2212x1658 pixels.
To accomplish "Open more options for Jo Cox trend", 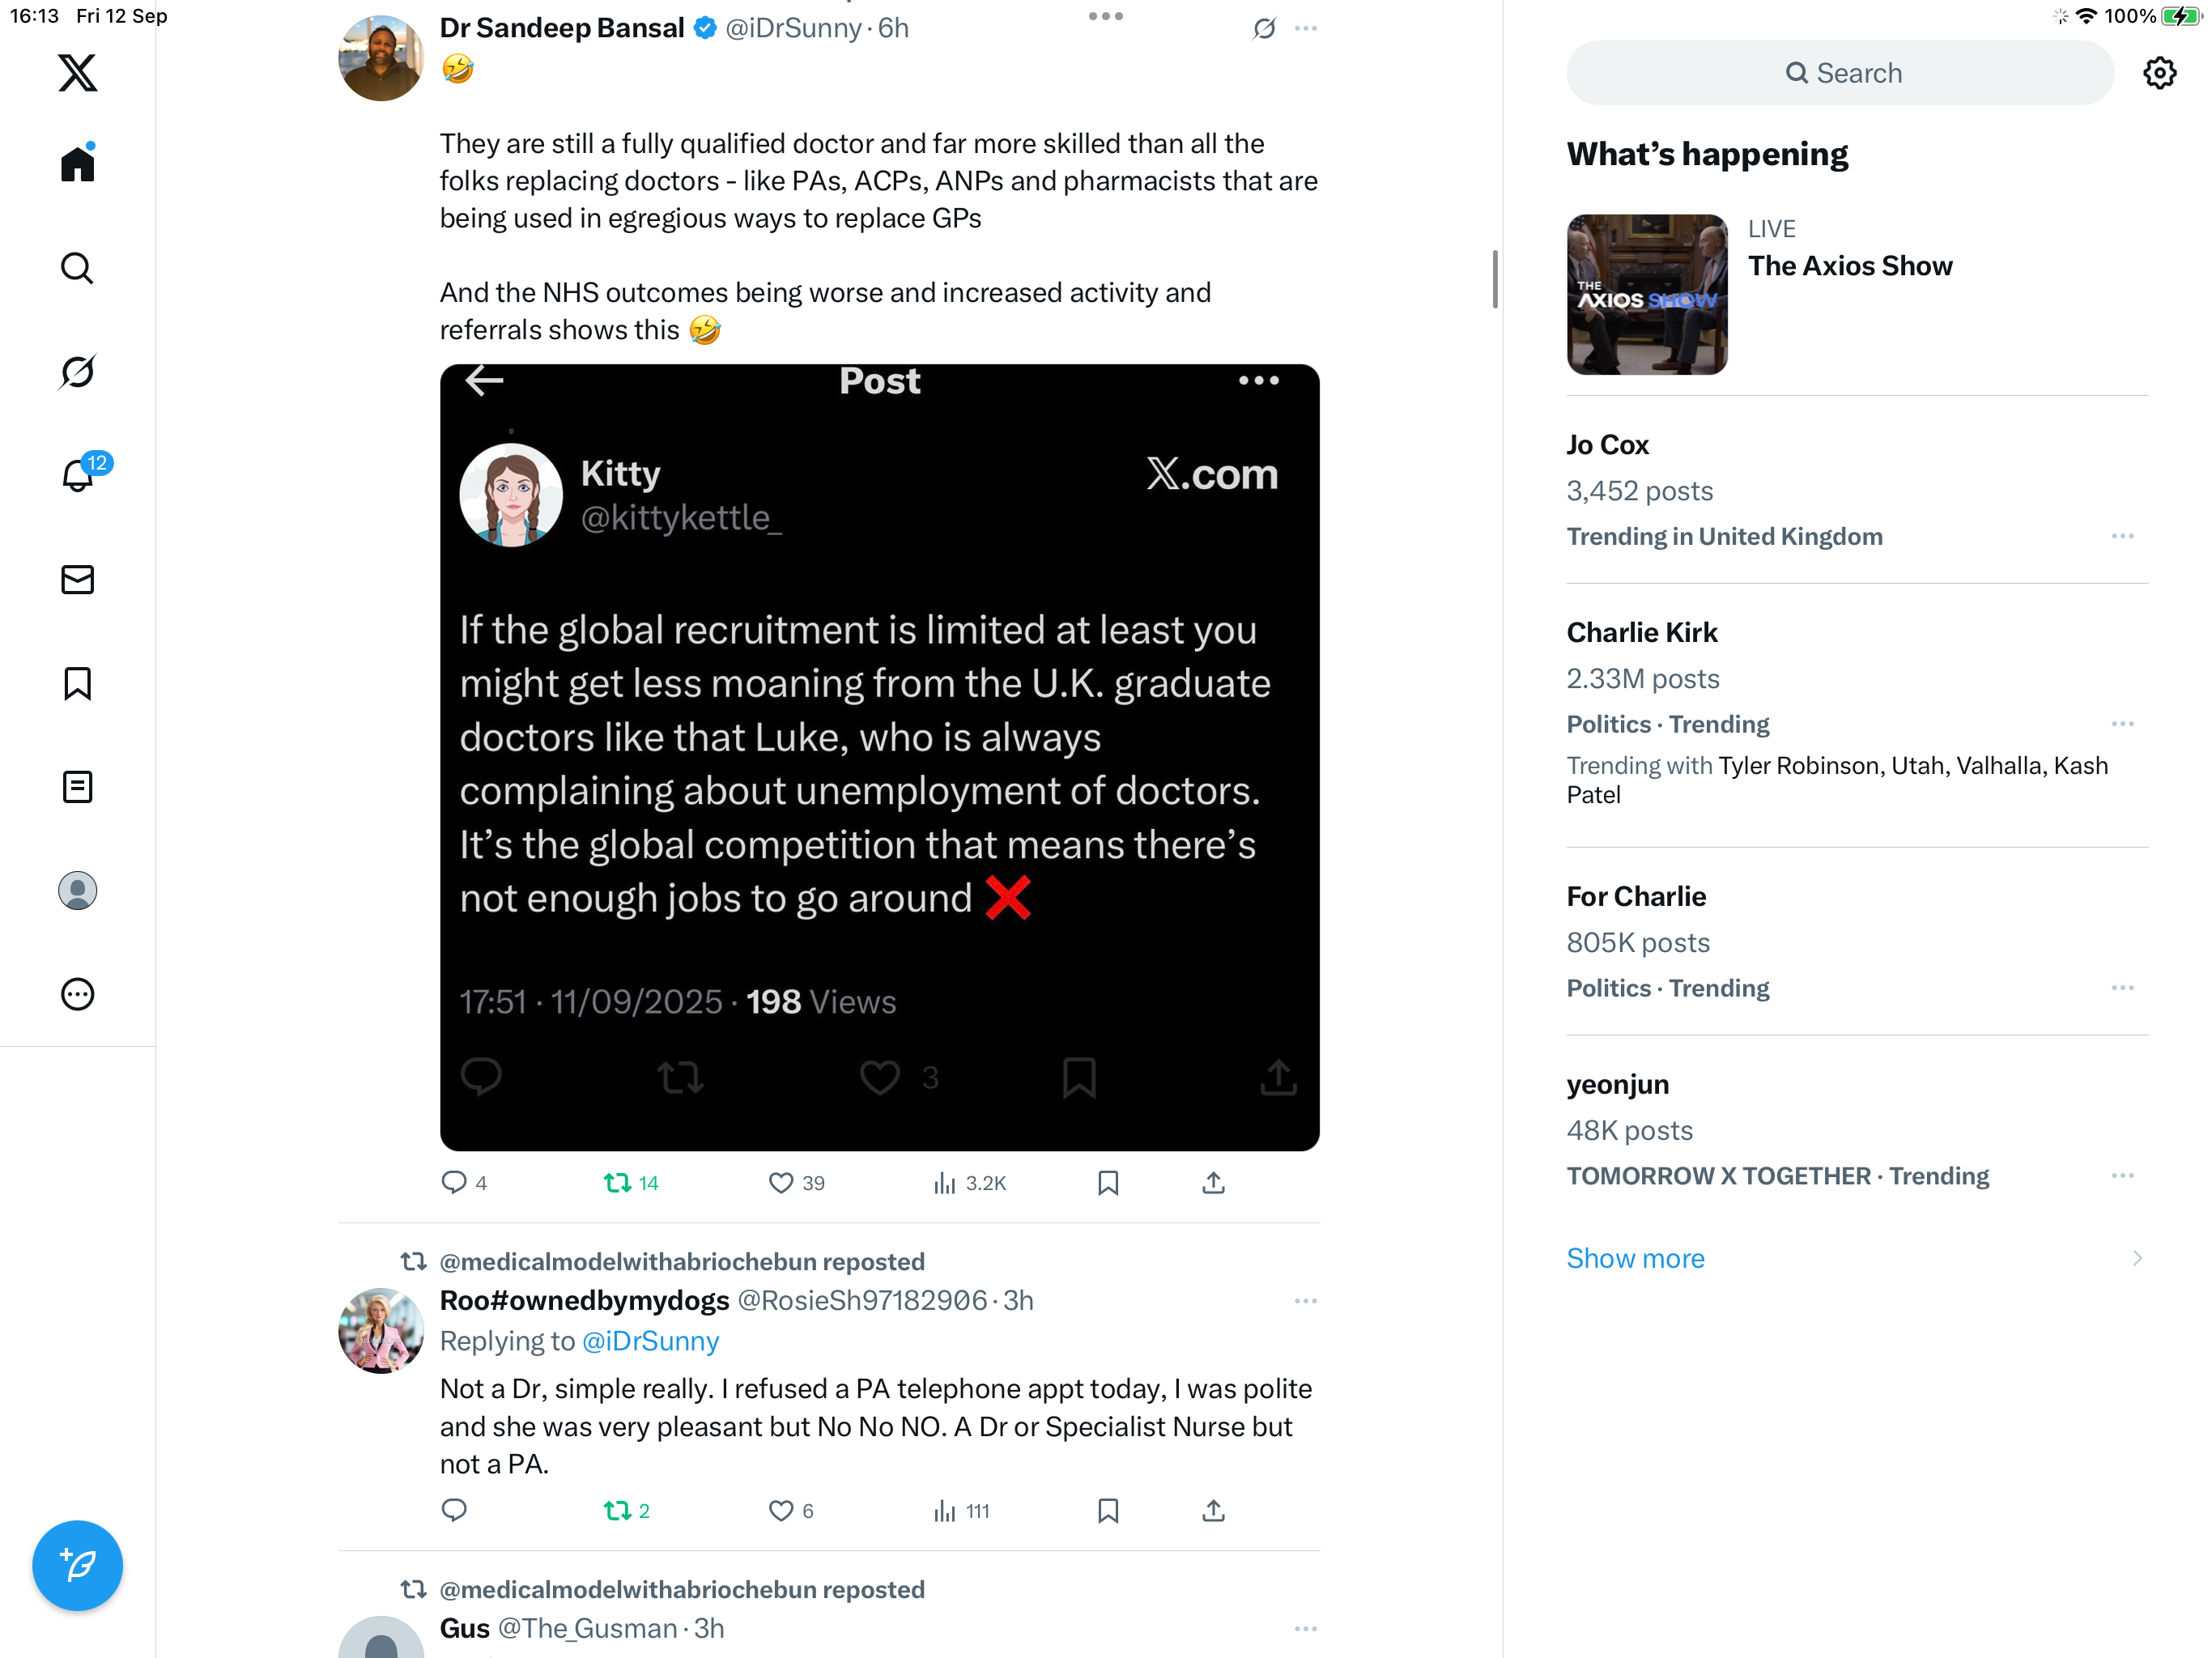I will coord(2122,537).
